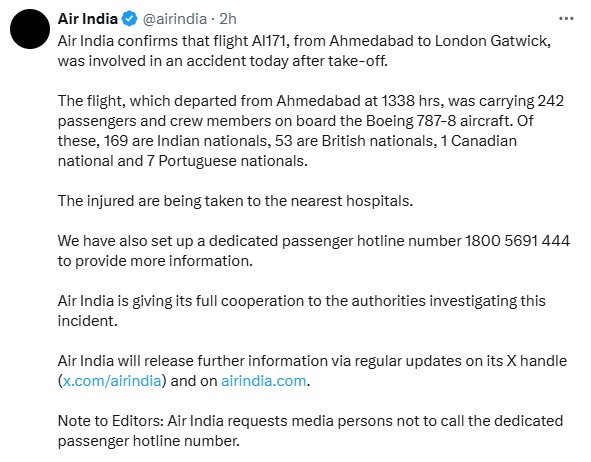Click the Note to Editors paragraph

310,430
